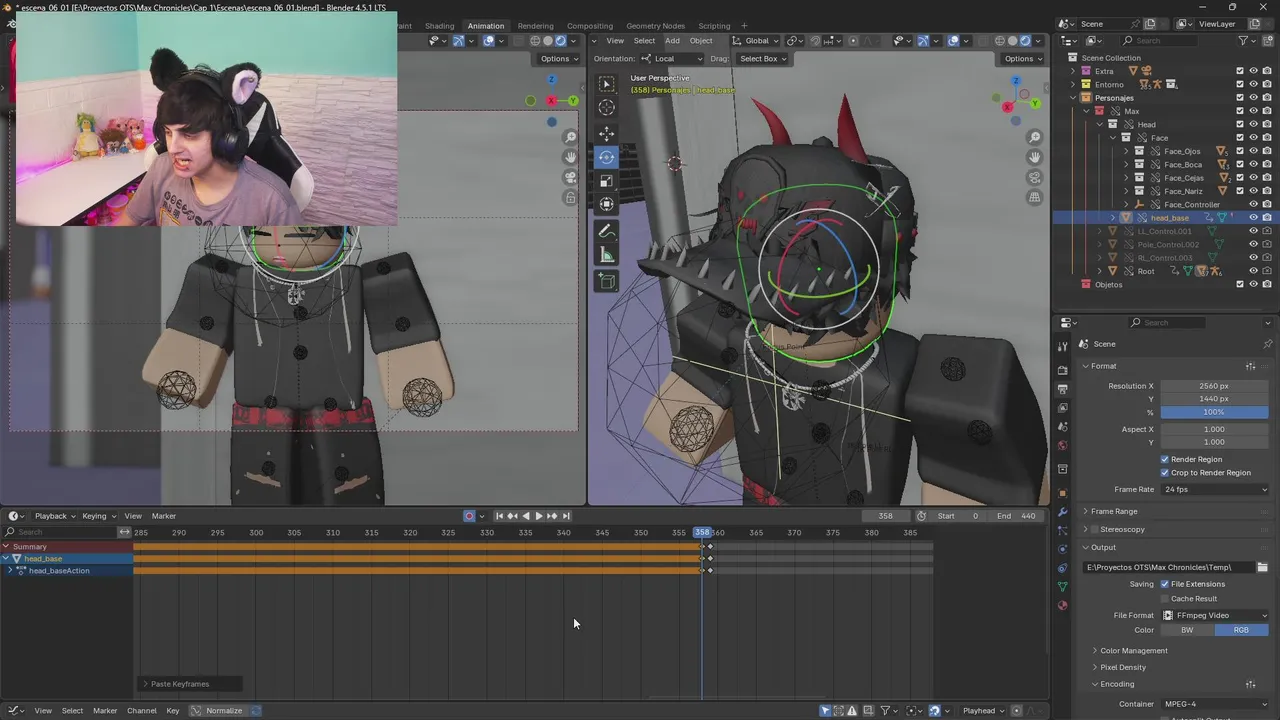1280x720 pixels.
Task: Expand the Extra collection in the outliner
Action: pos(1073,71)
